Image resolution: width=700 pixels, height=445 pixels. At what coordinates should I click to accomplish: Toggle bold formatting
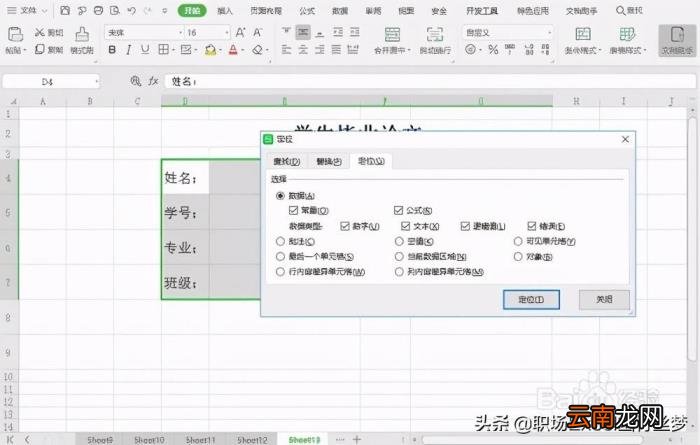(112, 50)
